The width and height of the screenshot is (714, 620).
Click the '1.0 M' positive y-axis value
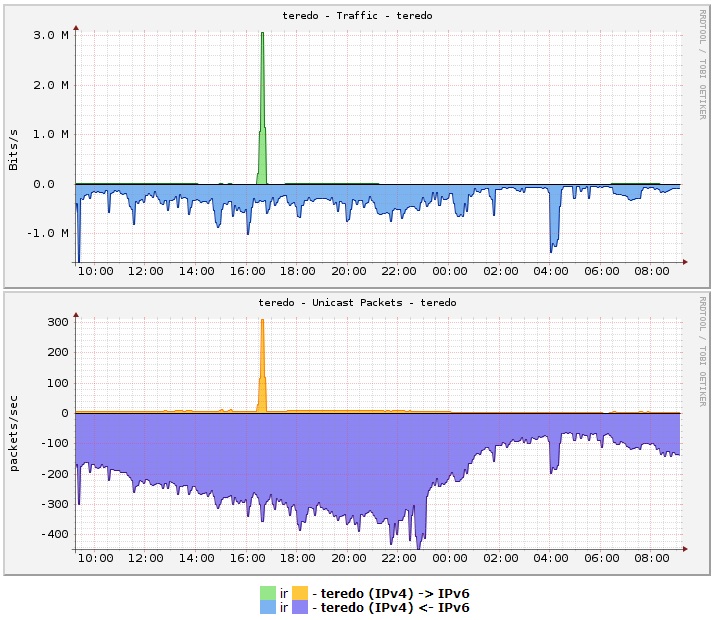point(51,134)
